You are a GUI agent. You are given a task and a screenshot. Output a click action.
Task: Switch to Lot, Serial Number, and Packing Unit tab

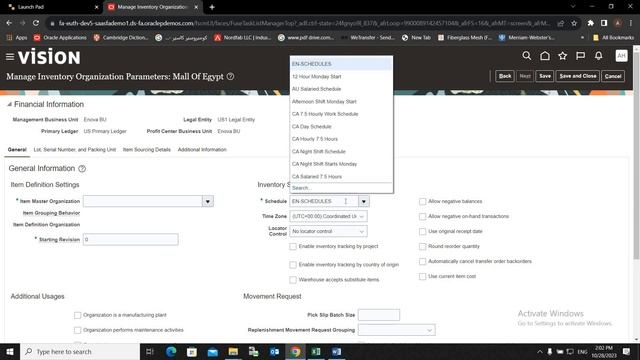75,150
